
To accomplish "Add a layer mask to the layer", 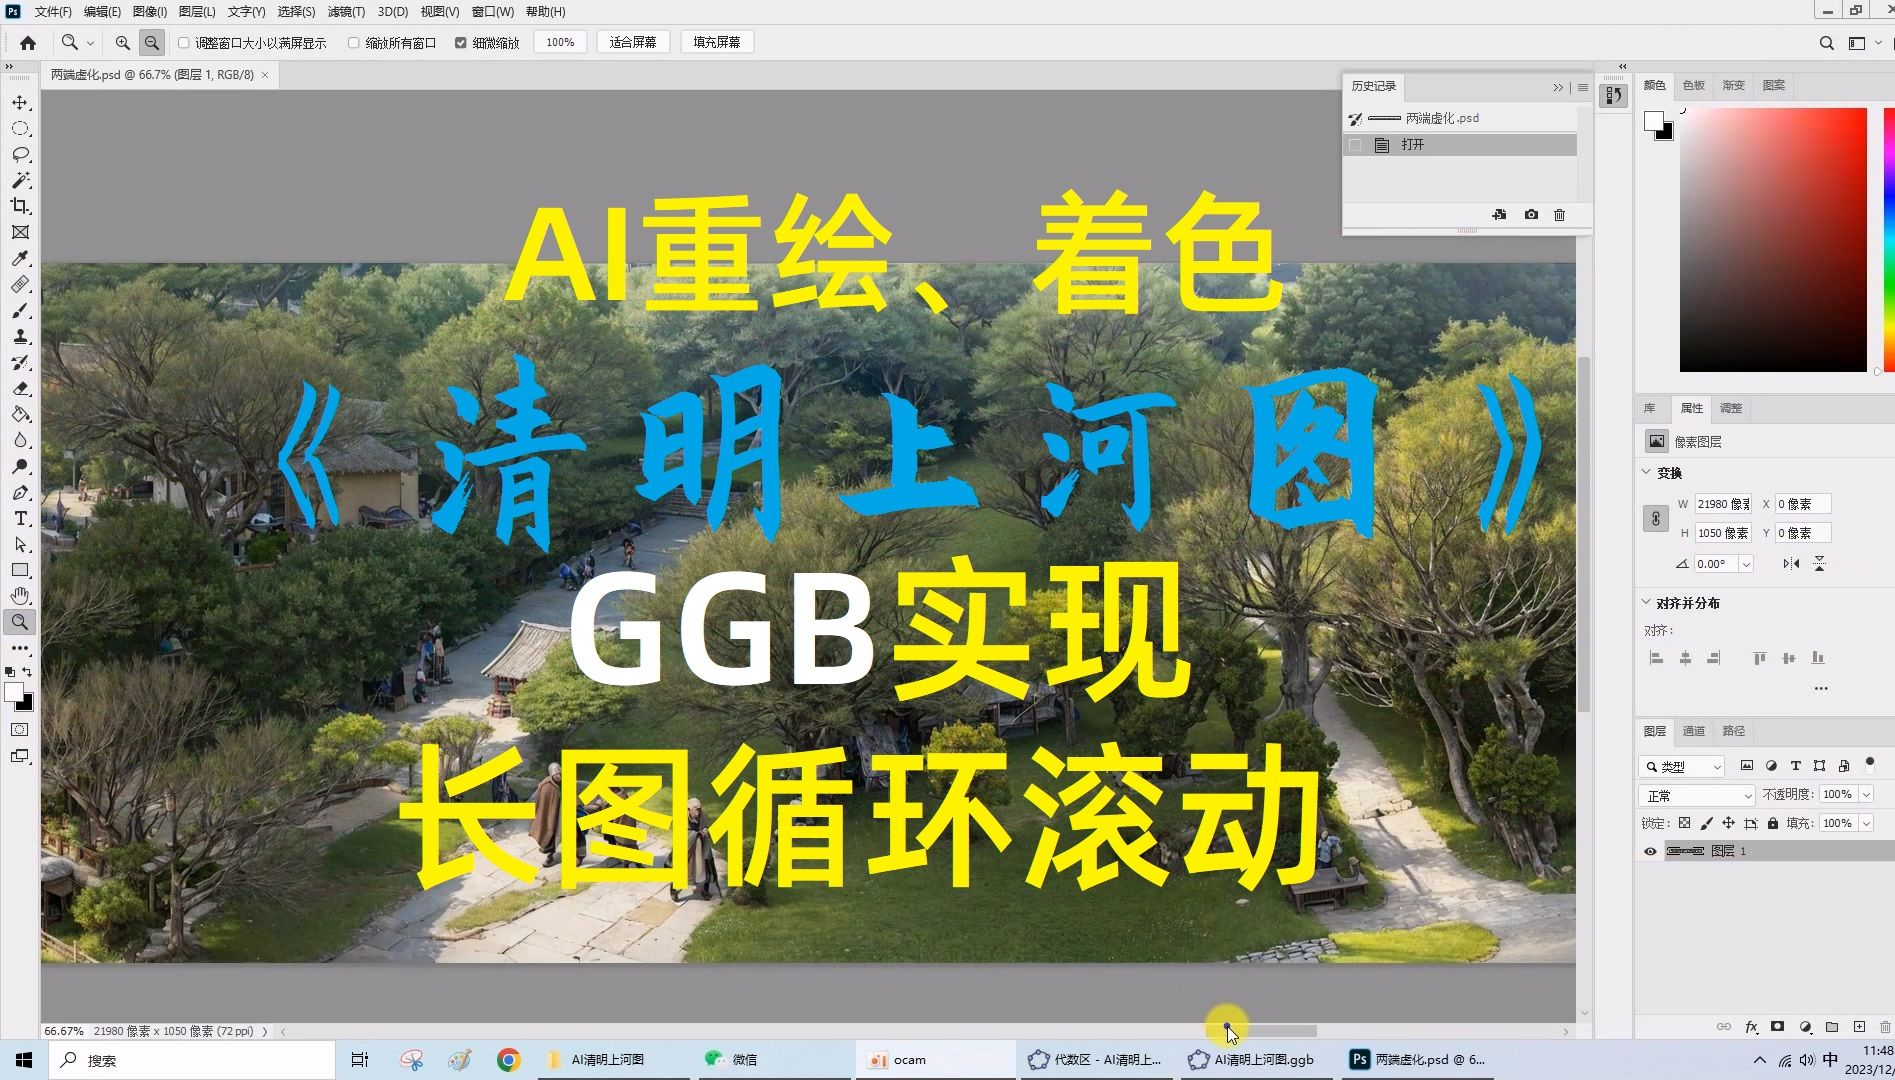I will point(1777,1027).
